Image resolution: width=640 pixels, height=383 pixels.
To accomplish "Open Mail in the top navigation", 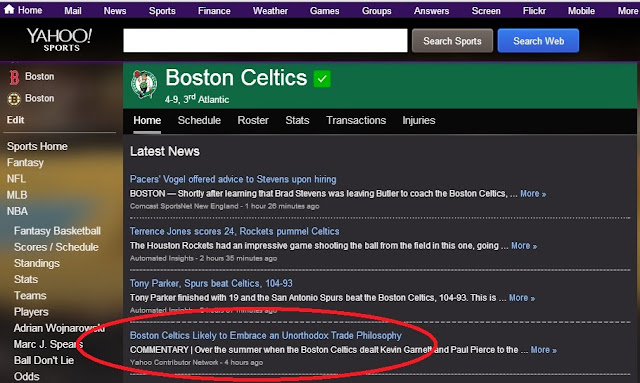I will click(x=73, y=11).
